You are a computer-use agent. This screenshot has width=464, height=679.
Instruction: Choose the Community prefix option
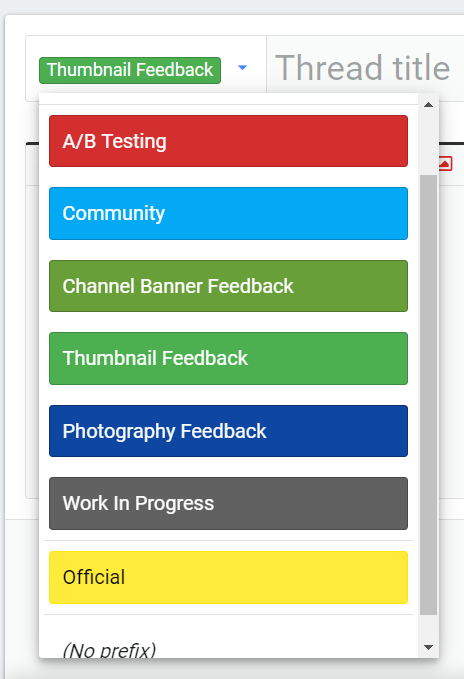coord(229,213)
